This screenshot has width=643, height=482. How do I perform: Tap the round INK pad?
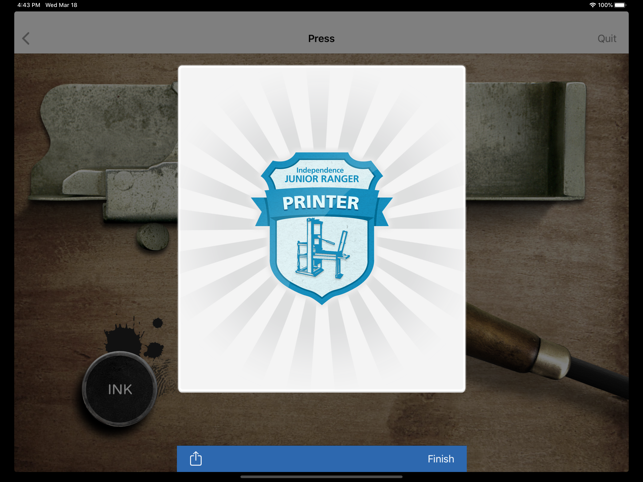pyautogui.click(x=119, y=389)
